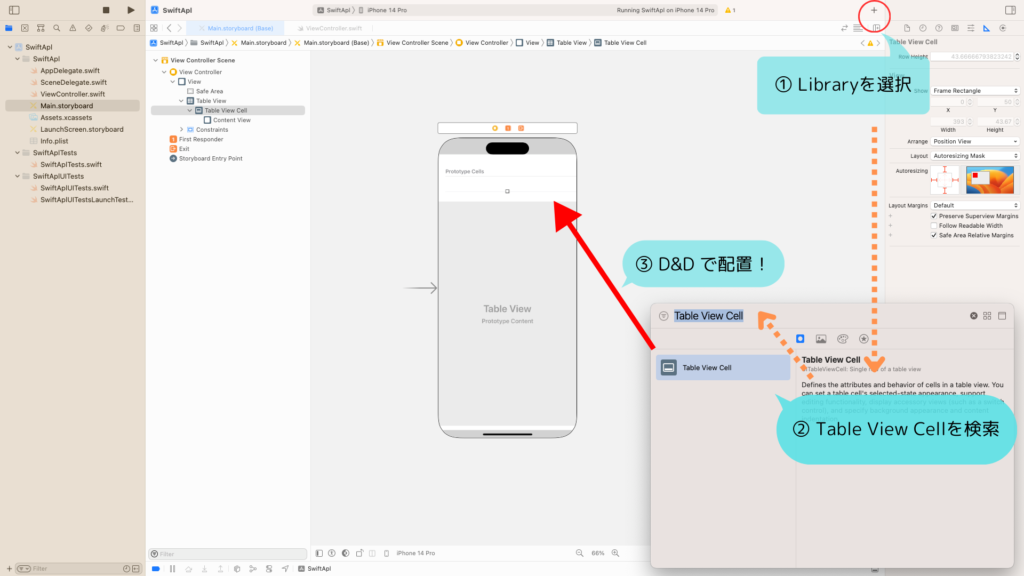Show the File inspector
This screenshot has width=1024, height=576.
907,28
